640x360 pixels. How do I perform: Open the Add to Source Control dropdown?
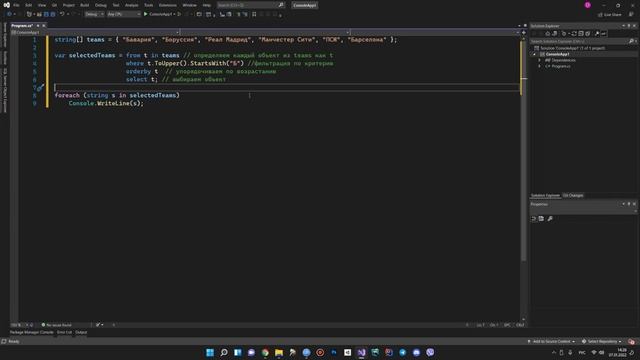[x=551, y=341]
